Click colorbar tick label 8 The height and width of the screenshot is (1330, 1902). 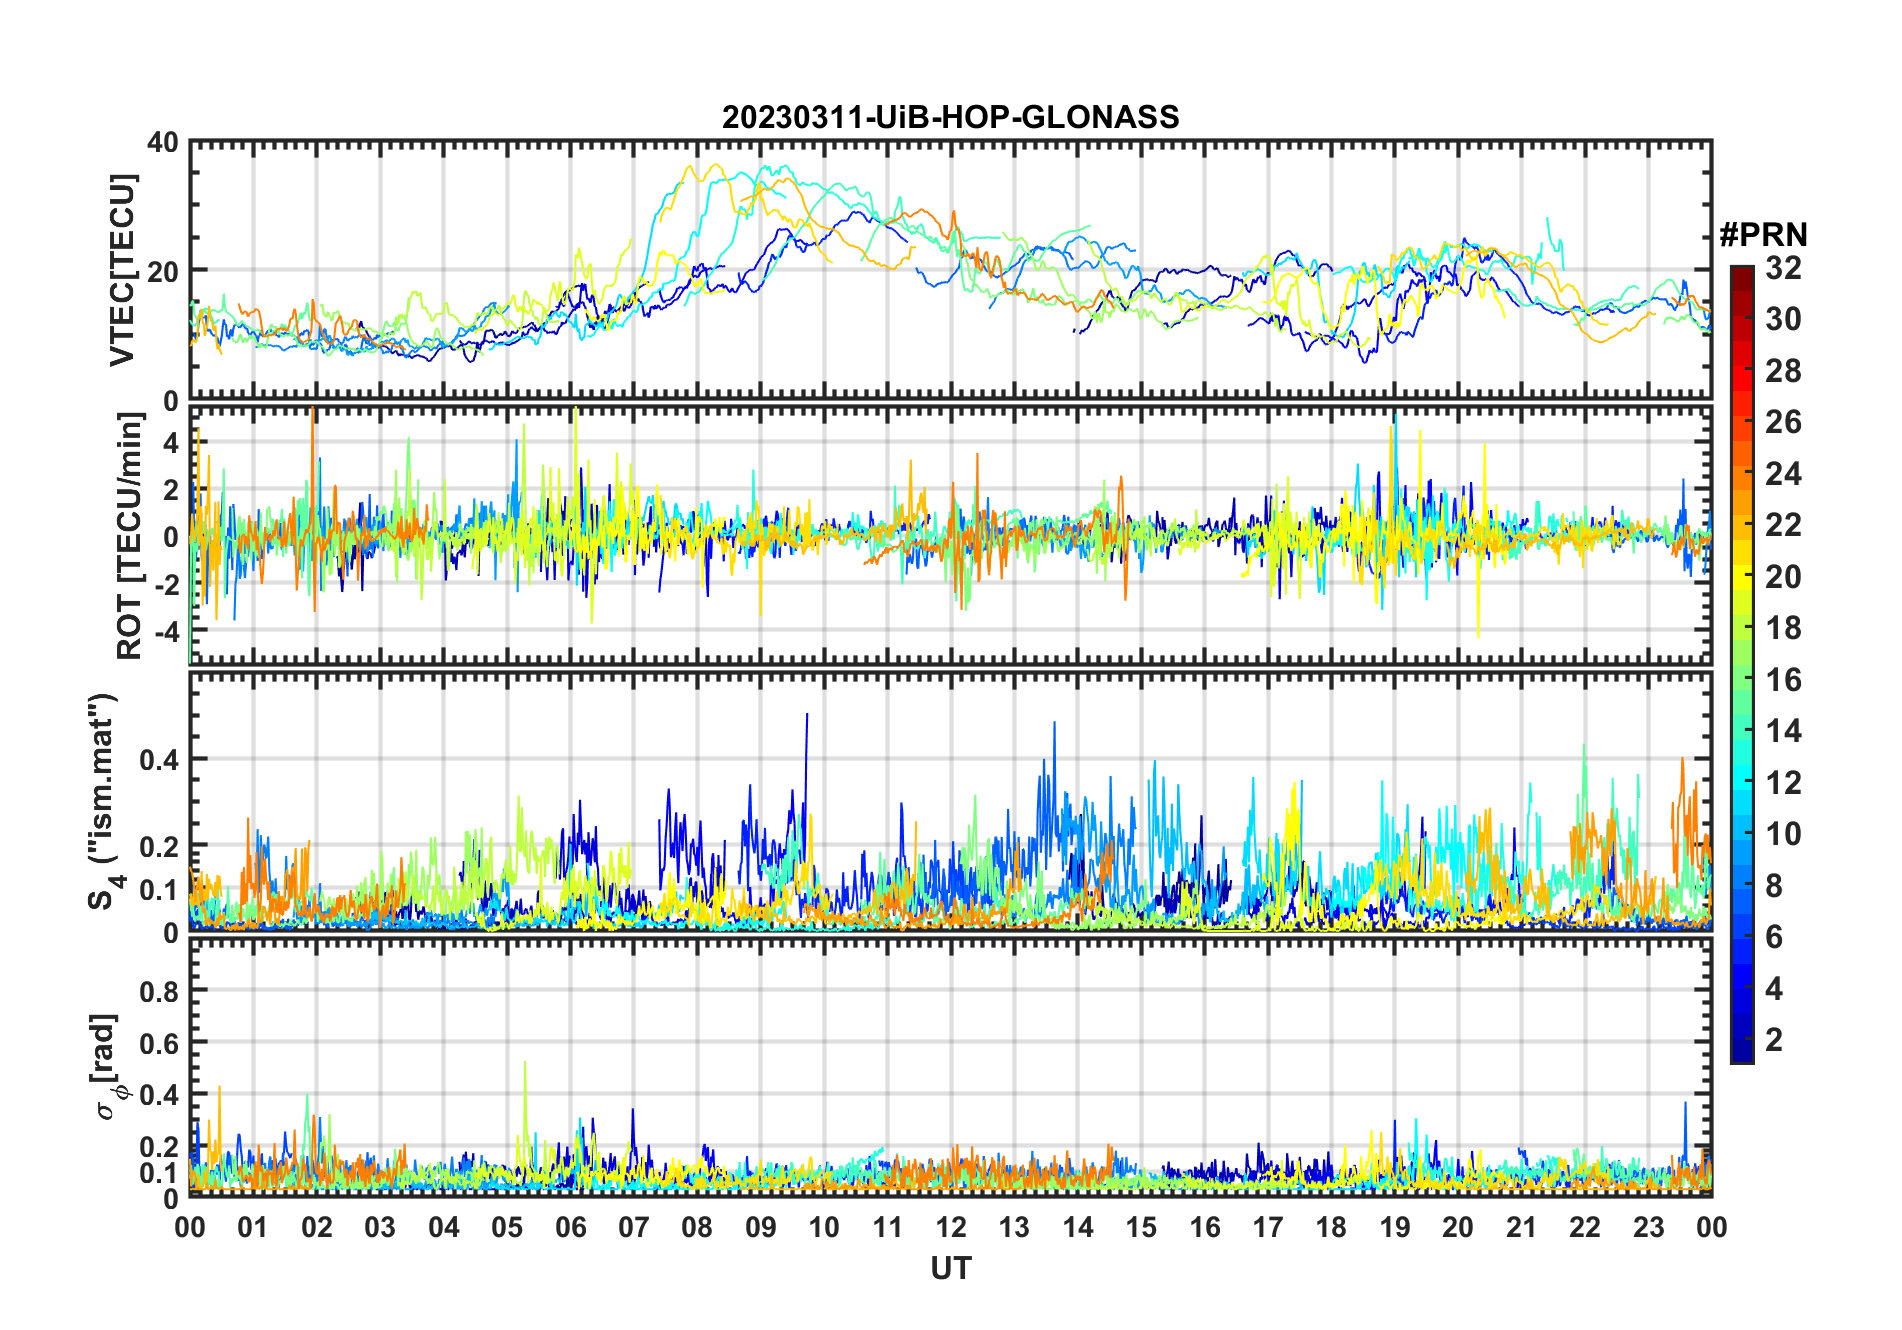tap(1774, 885)
